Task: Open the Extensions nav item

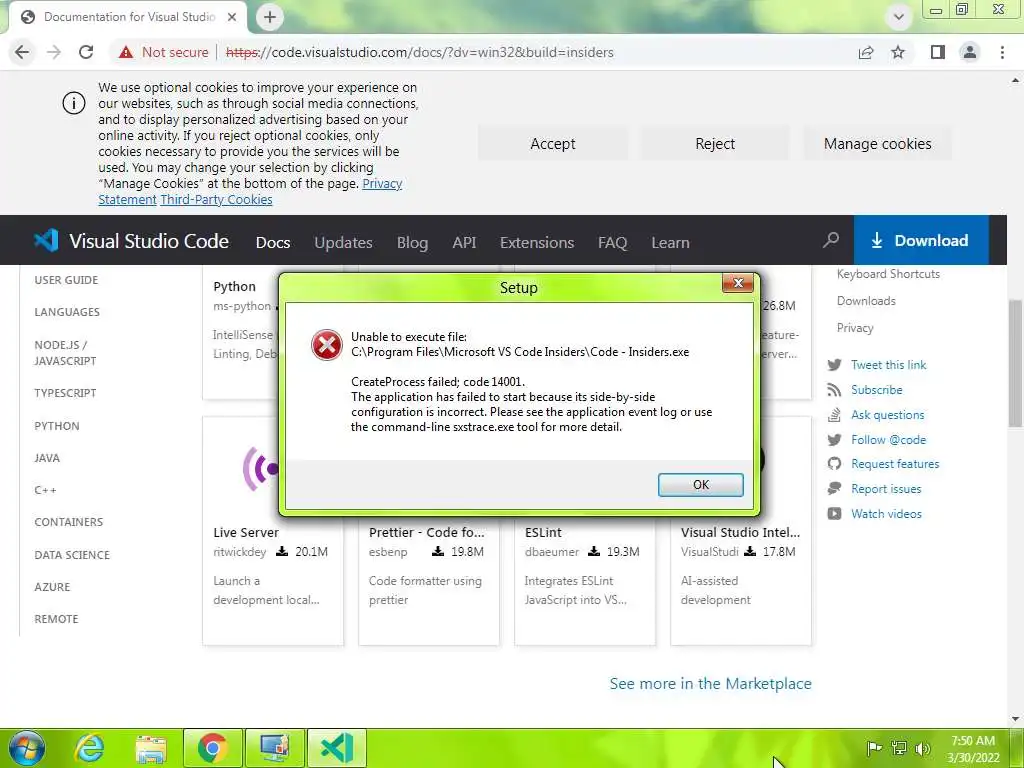Action: [x=537, y=242]
